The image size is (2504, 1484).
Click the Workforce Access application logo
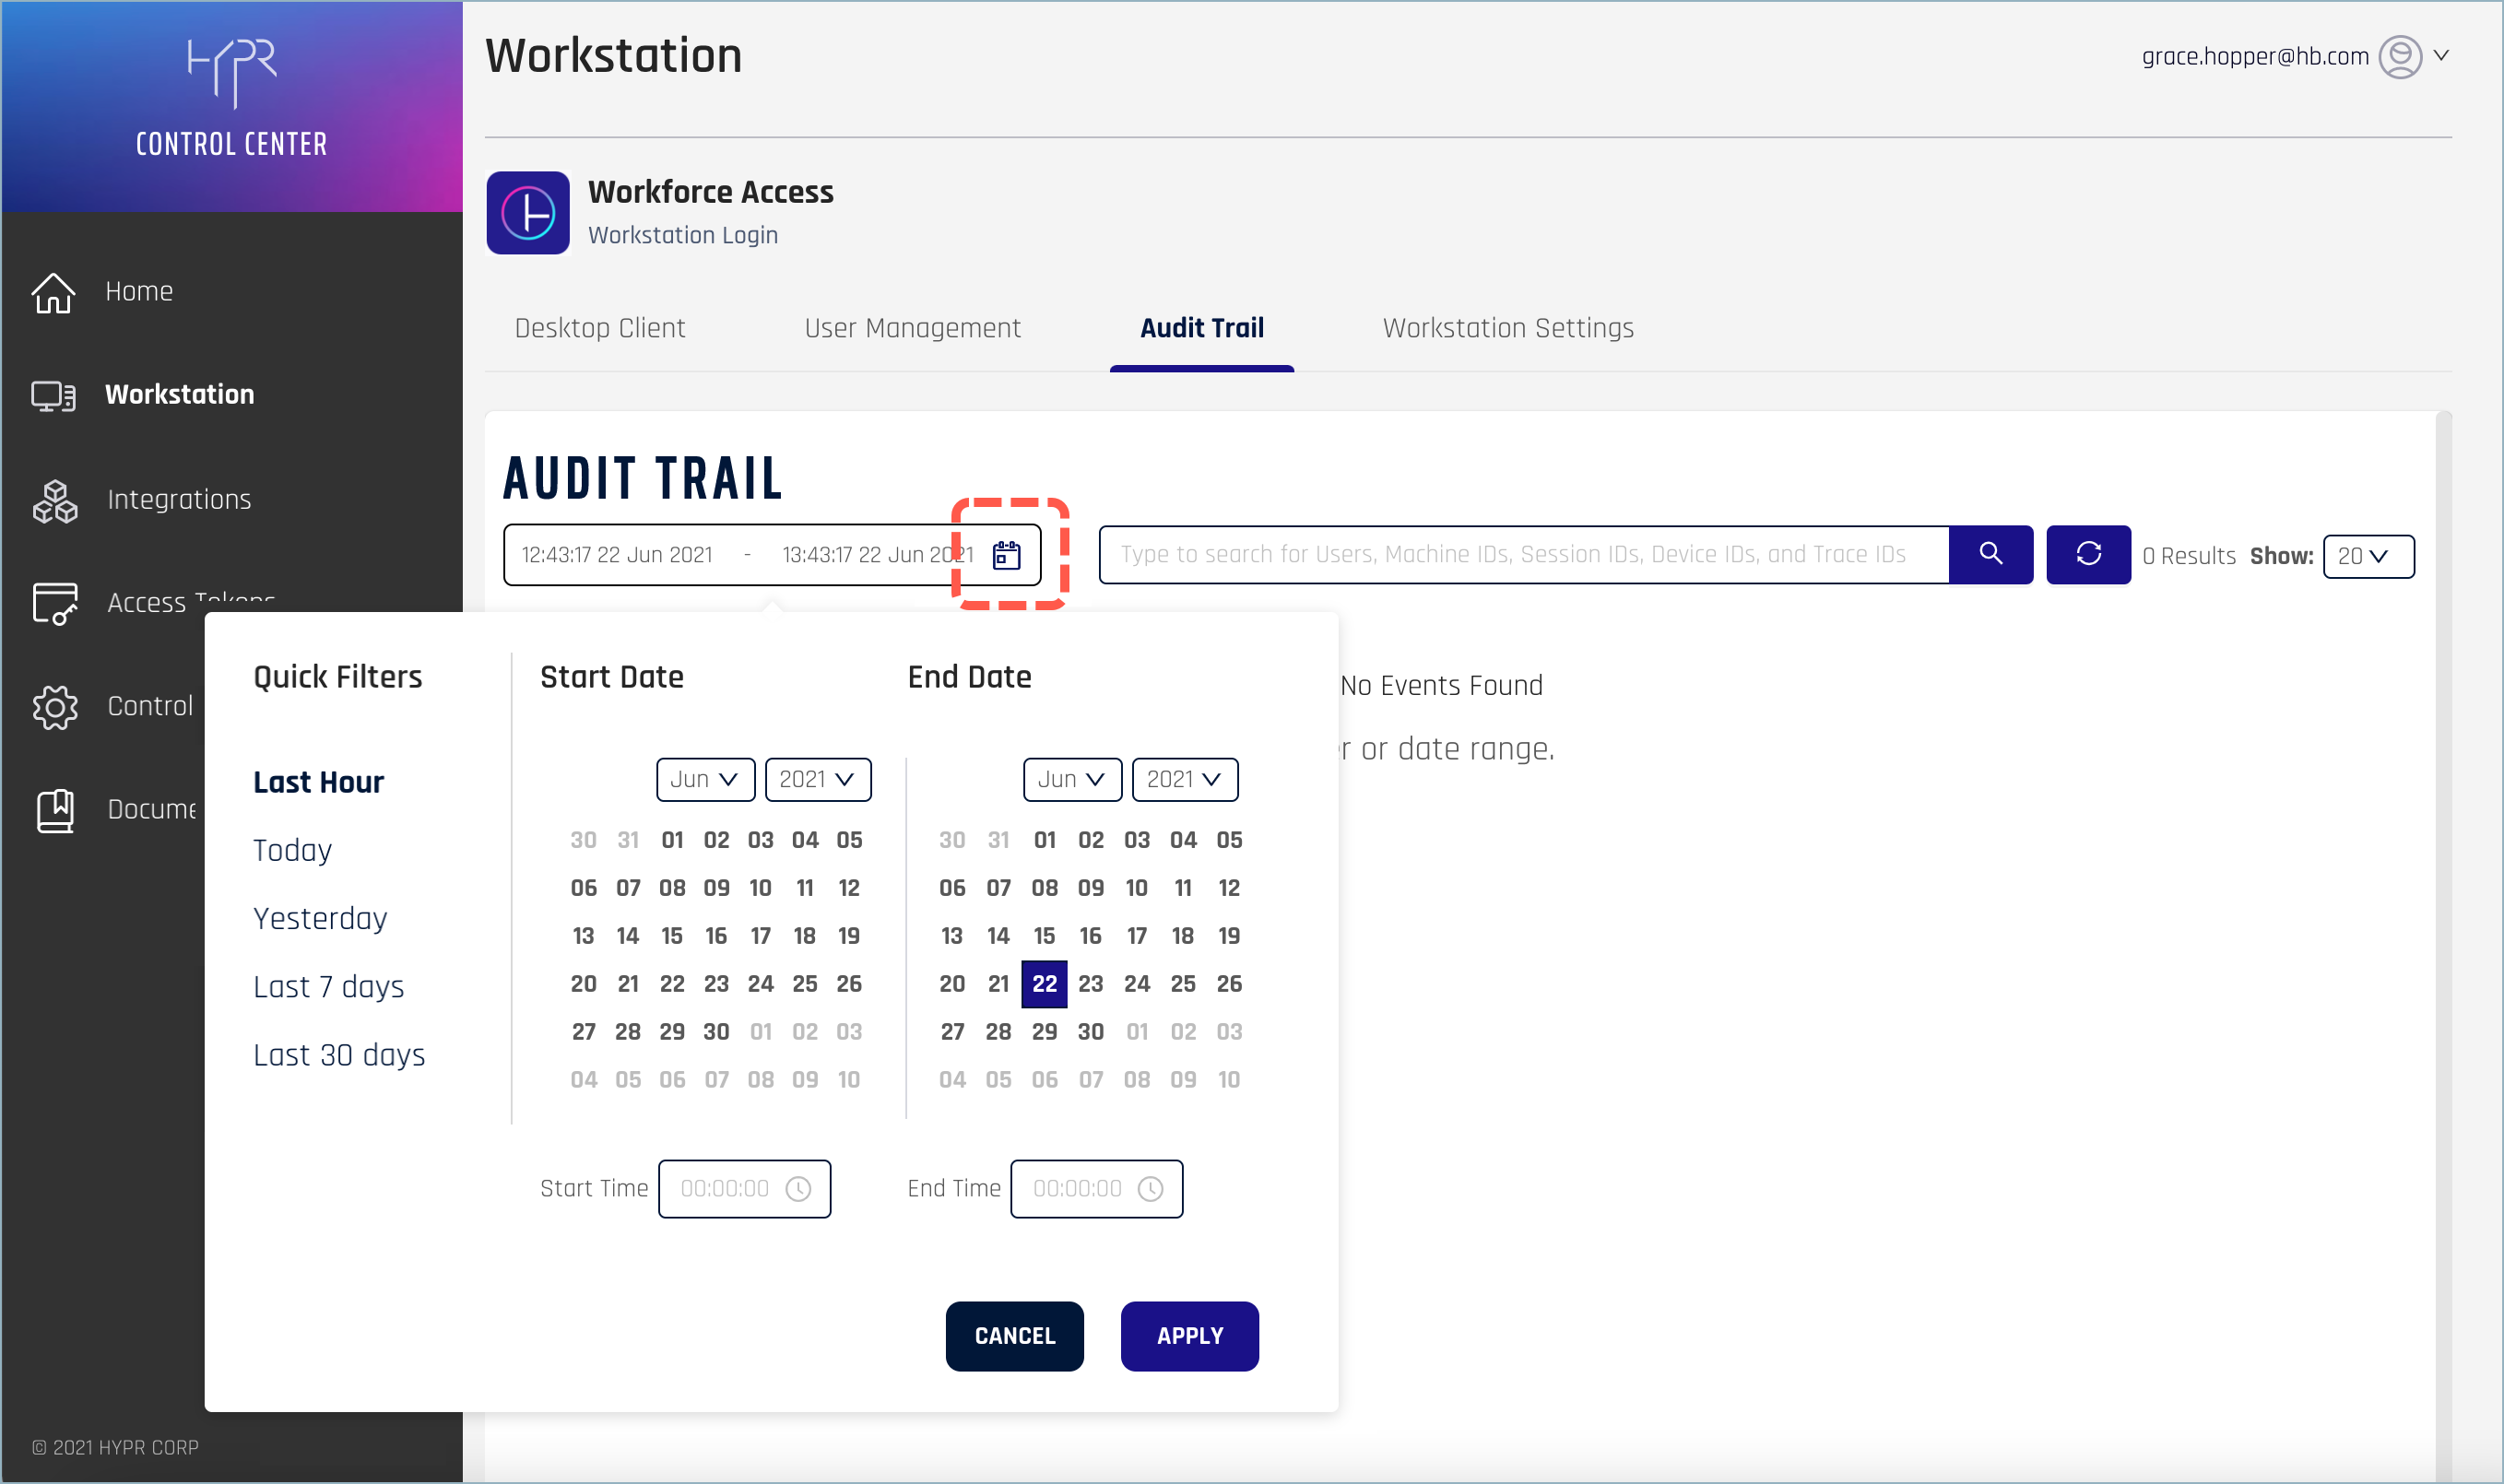527,213
